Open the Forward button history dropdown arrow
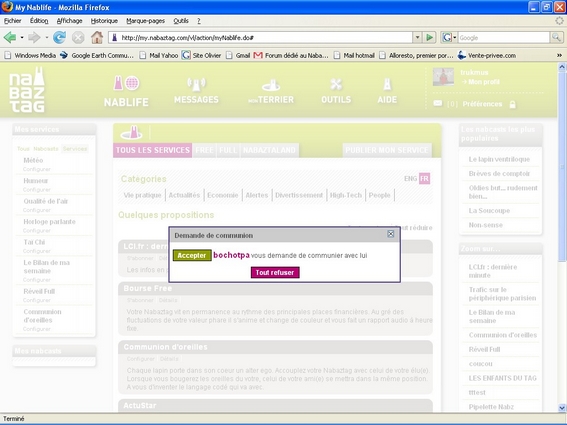567x425 pixels. tap(47, 37)
